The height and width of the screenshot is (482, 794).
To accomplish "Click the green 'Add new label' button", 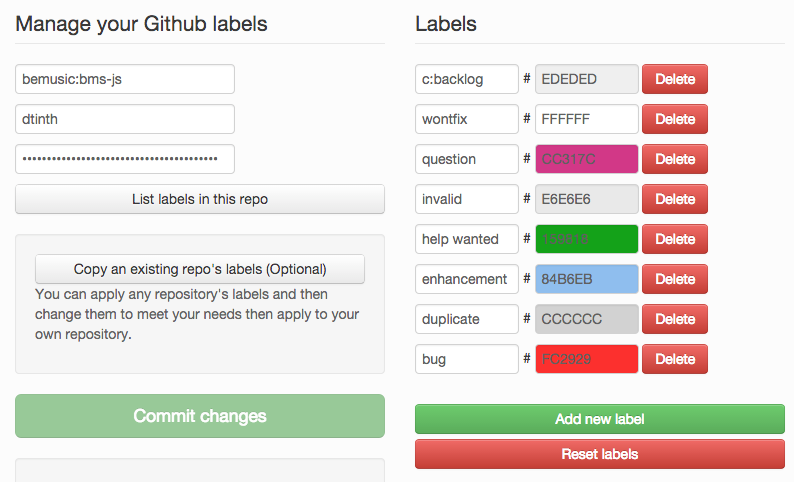I will (x=599, y=419).
